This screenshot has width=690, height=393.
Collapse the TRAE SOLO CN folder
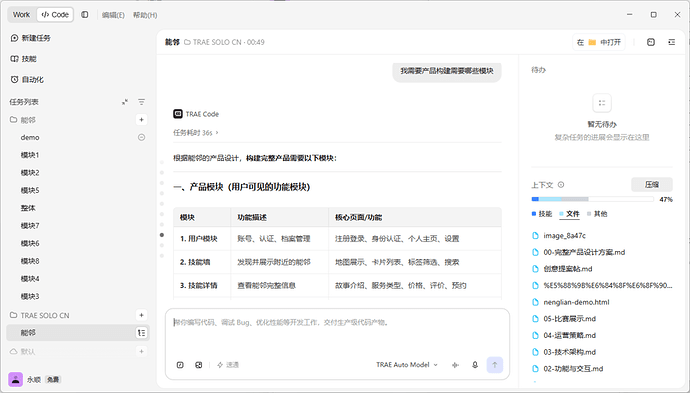coord(40,315)
